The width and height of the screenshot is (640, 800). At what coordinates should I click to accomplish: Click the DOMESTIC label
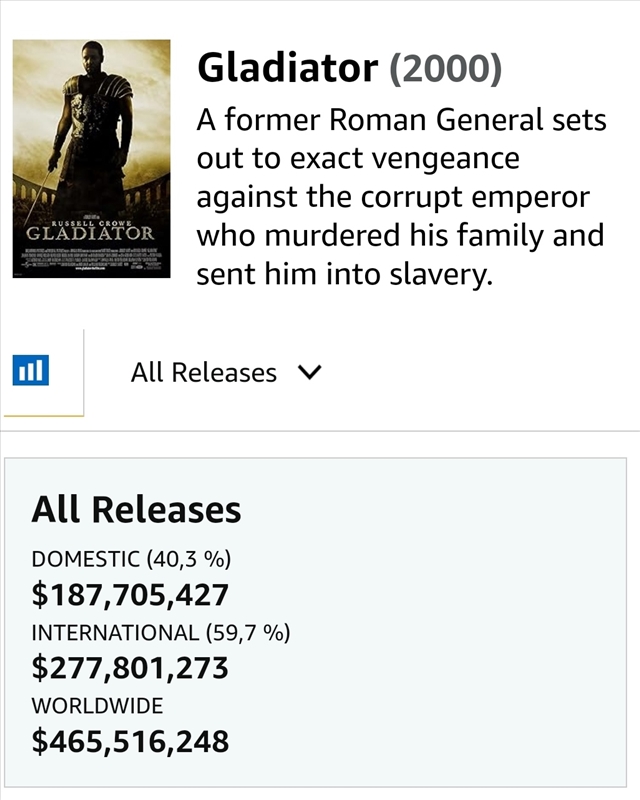coord(88,559)
